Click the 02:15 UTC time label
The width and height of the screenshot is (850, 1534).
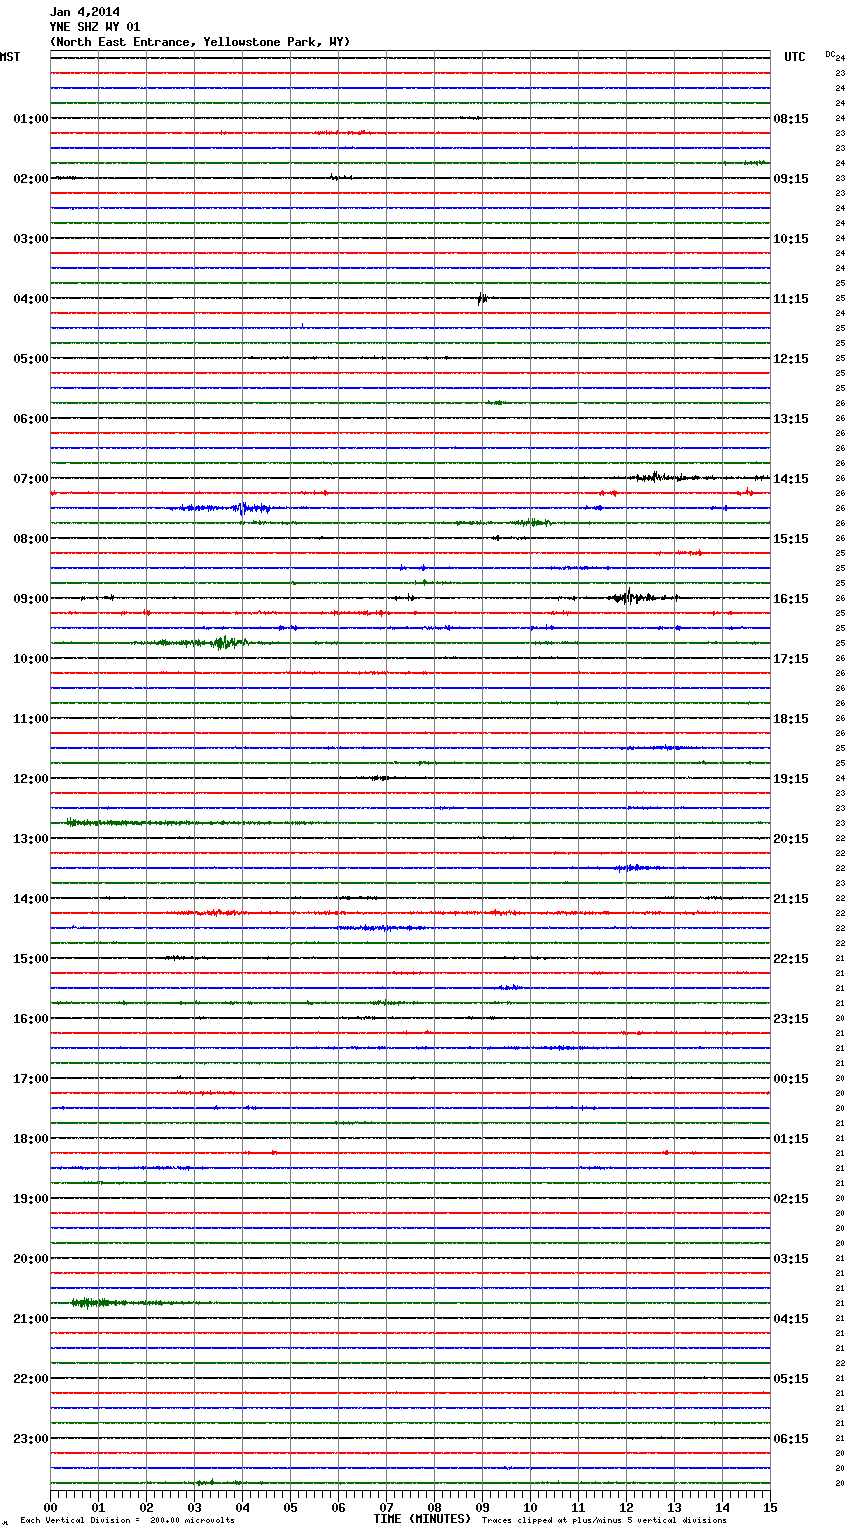(791, 1198)
